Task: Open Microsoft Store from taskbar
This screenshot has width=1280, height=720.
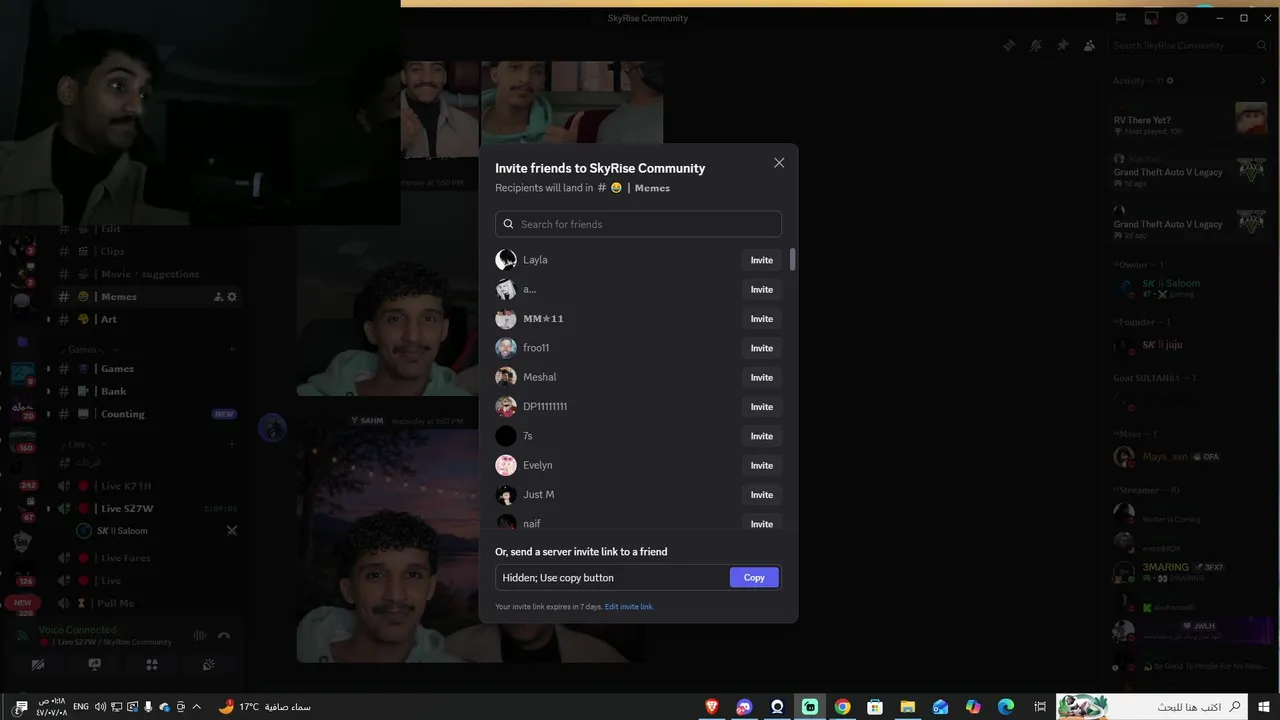Action: pos(875,707)
